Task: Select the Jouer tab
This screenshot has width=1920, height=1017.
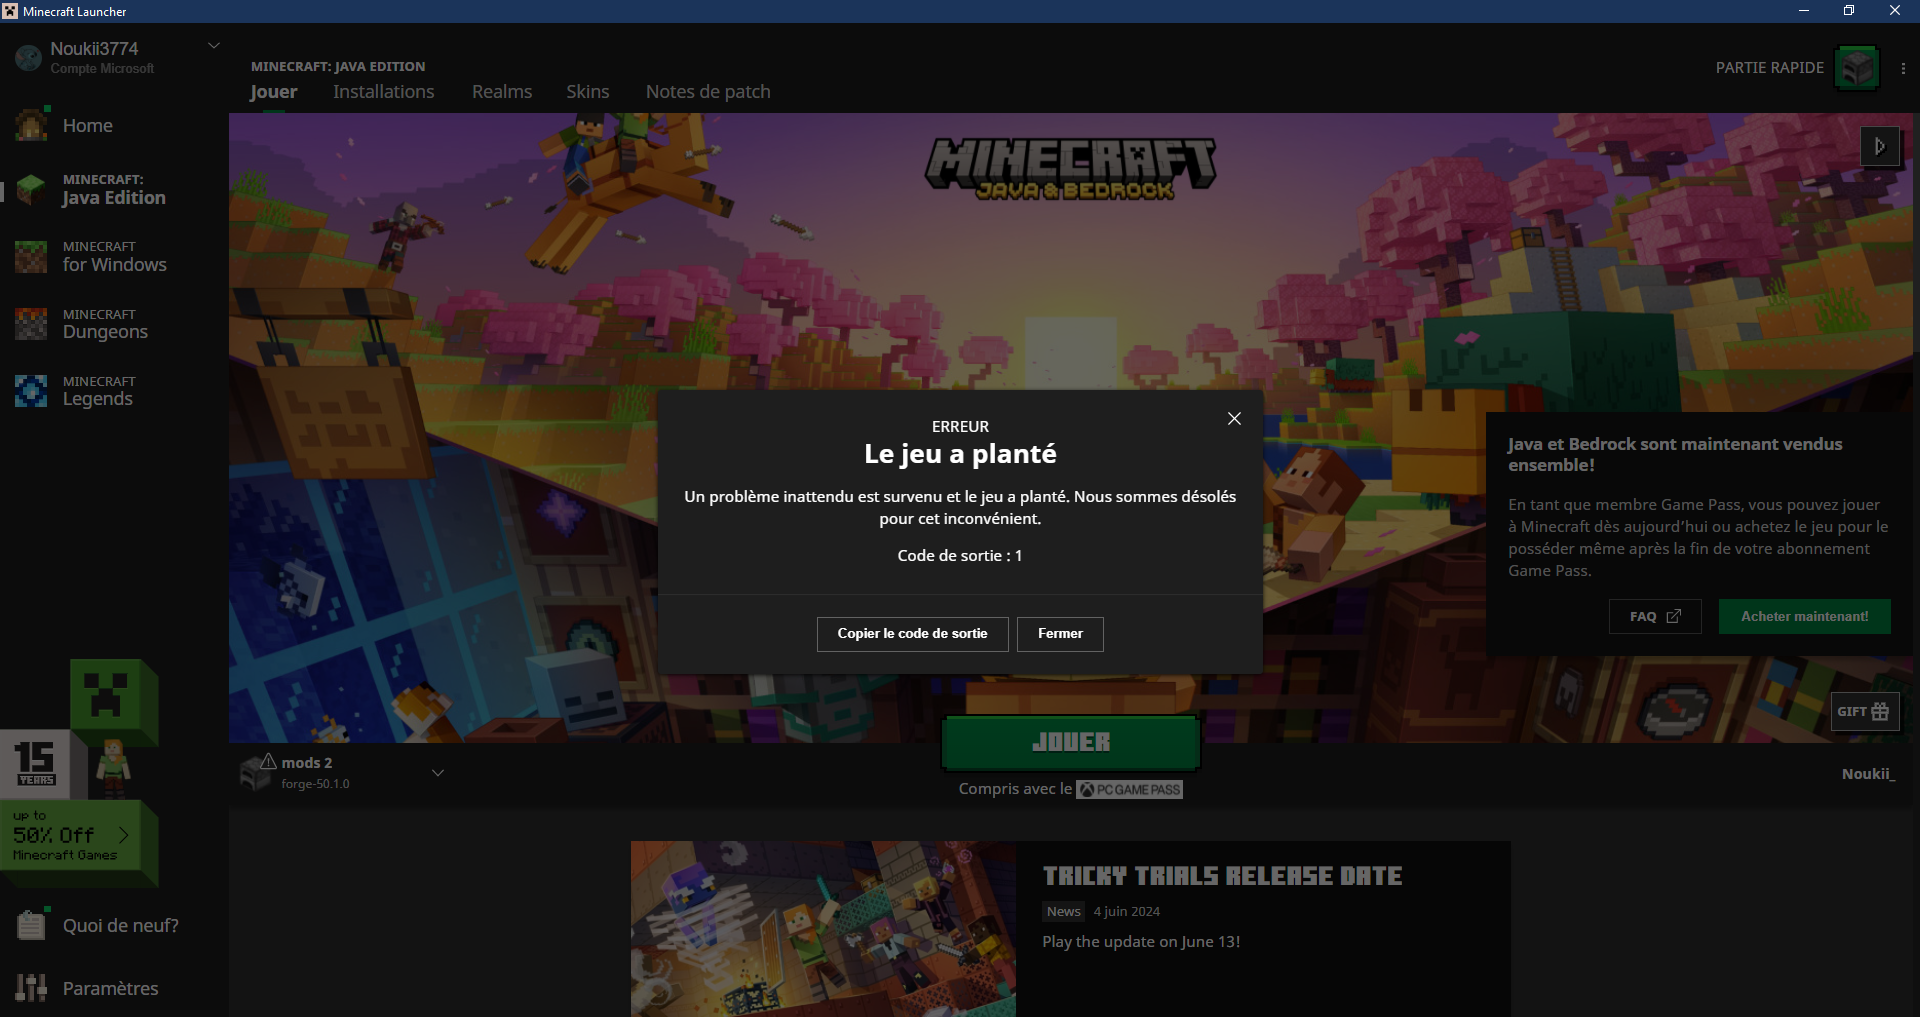Action: click(274, 92)
